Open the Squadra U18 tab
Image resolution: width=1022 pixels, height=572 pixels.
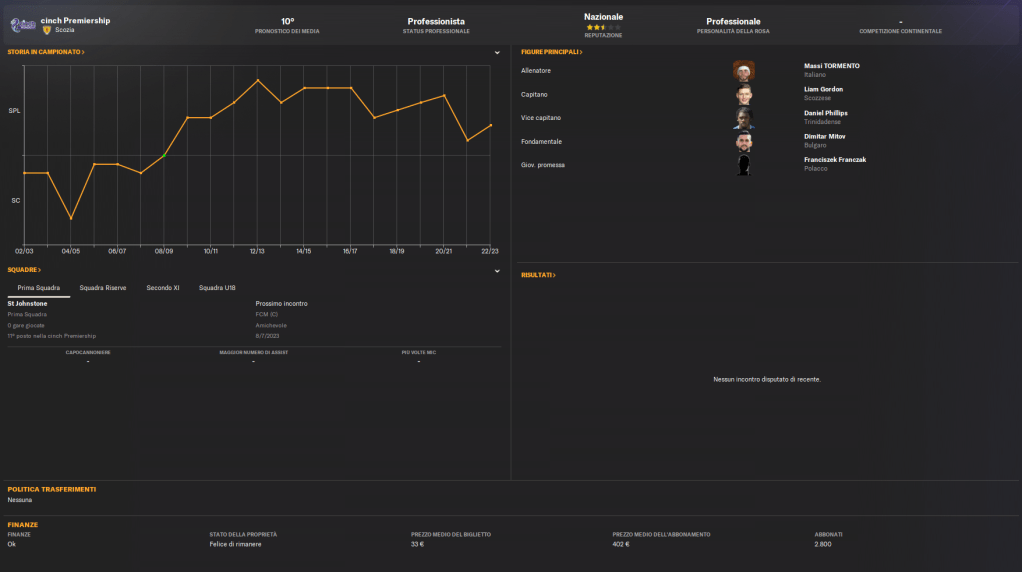coord(217,288)
